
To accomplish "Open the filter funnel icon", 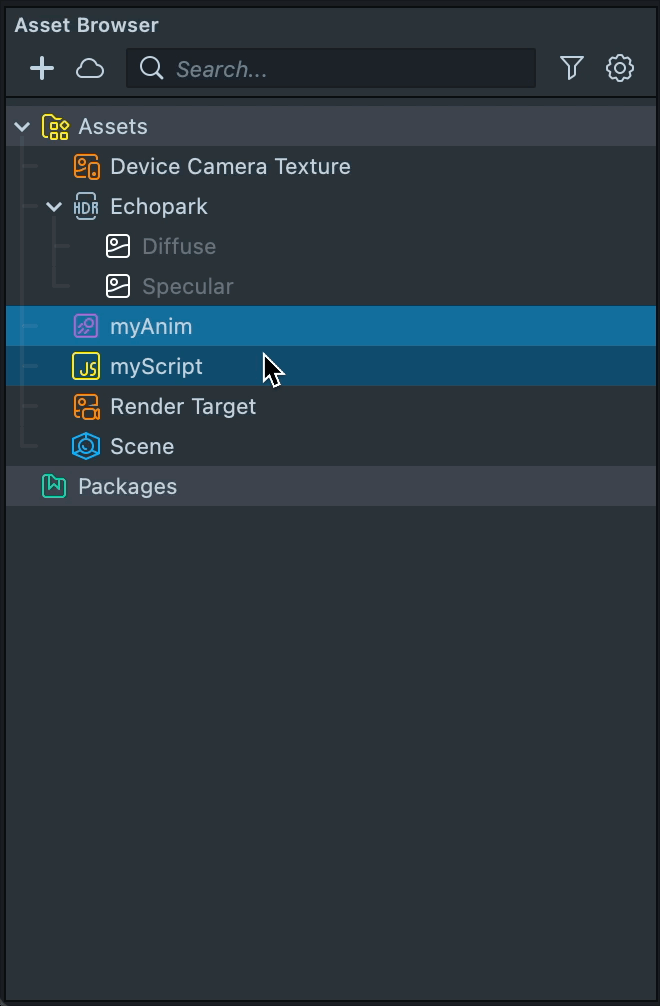I will click(x=572, y=68).
